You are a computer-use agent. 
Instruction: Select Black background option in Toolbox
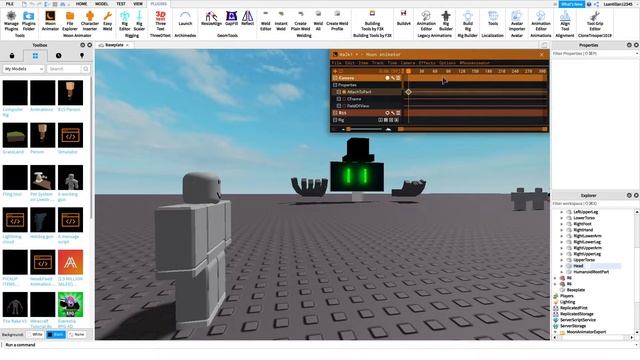(56, 335)
